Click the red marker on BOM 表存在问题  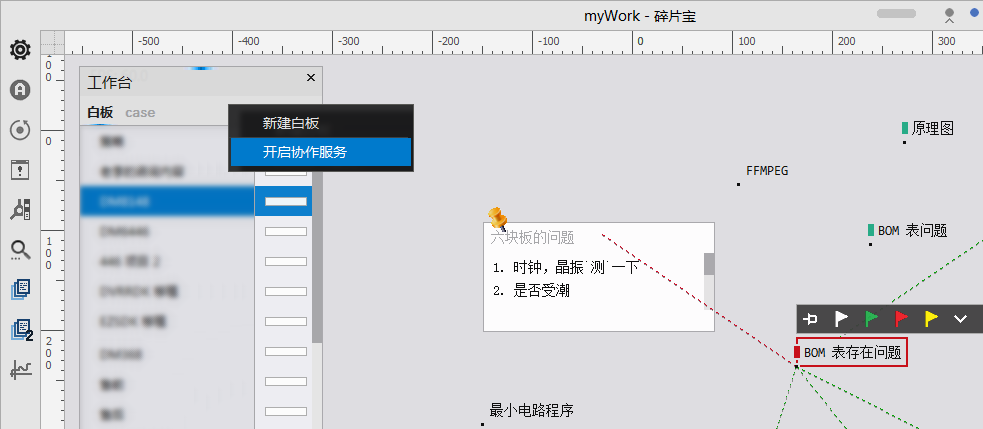(797, 352)
